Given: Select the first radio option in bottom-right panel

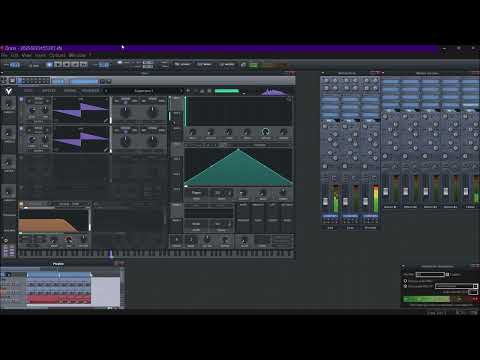Looking at the screenshot, I should [406, 281].
